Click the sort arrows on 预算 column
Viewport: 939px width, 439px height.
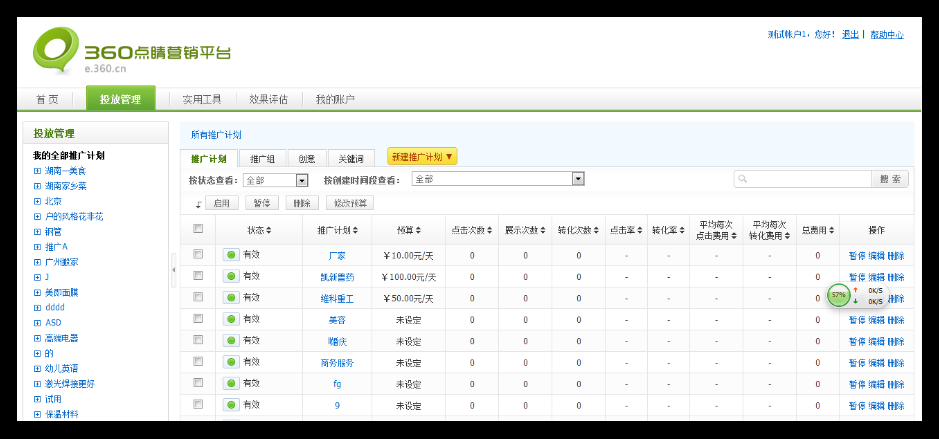pos(417,230)
